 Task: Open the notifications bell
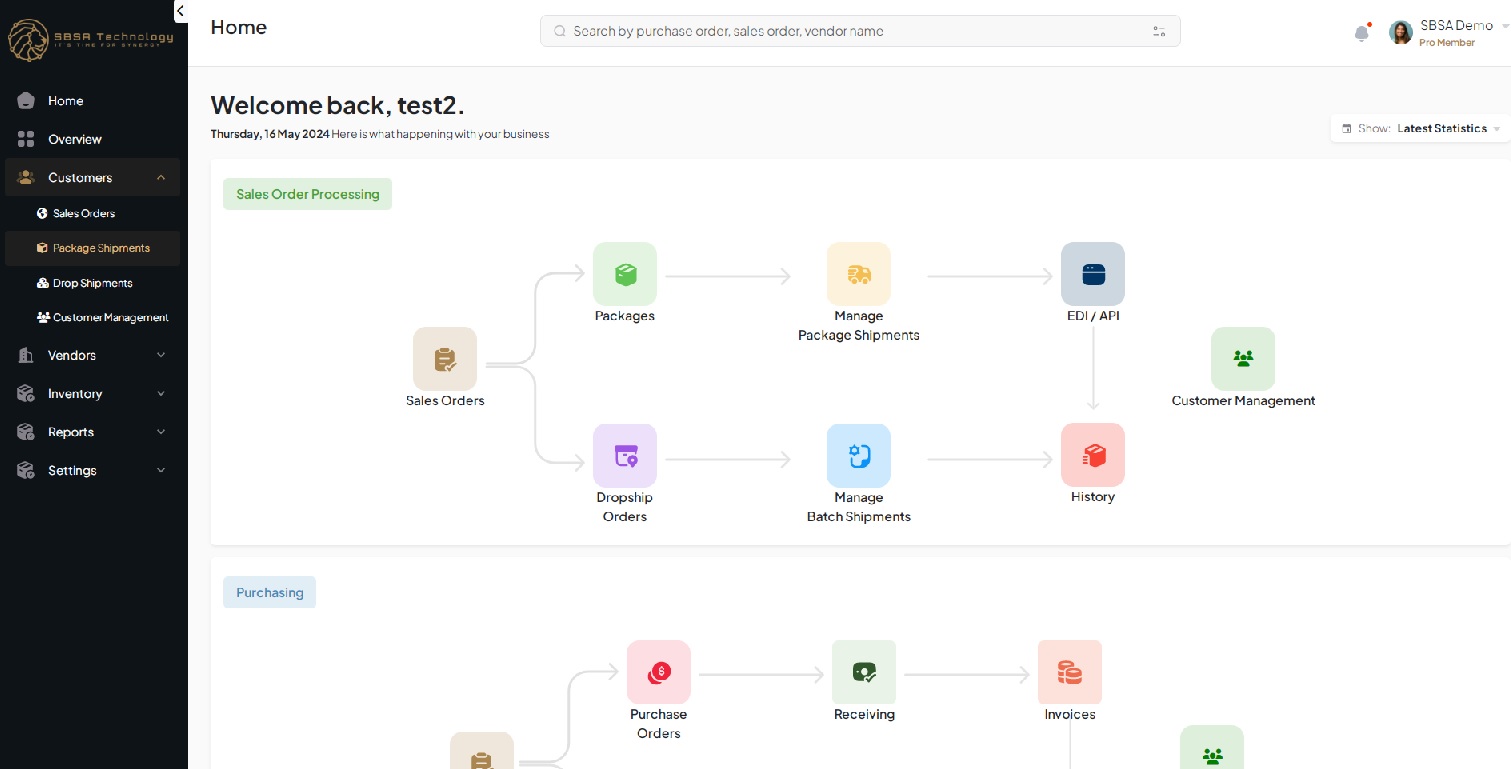click(1361, 32)
